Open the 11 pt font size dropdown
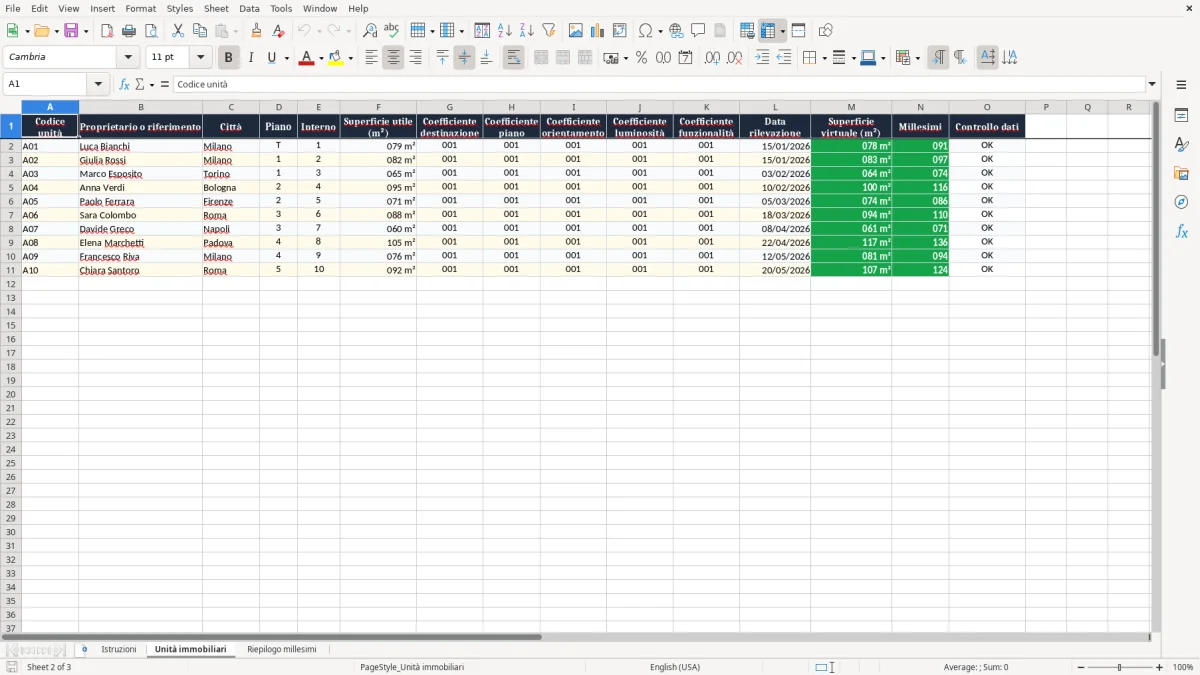This screenshot has height=675, width=1200. [x=200, y=58]
